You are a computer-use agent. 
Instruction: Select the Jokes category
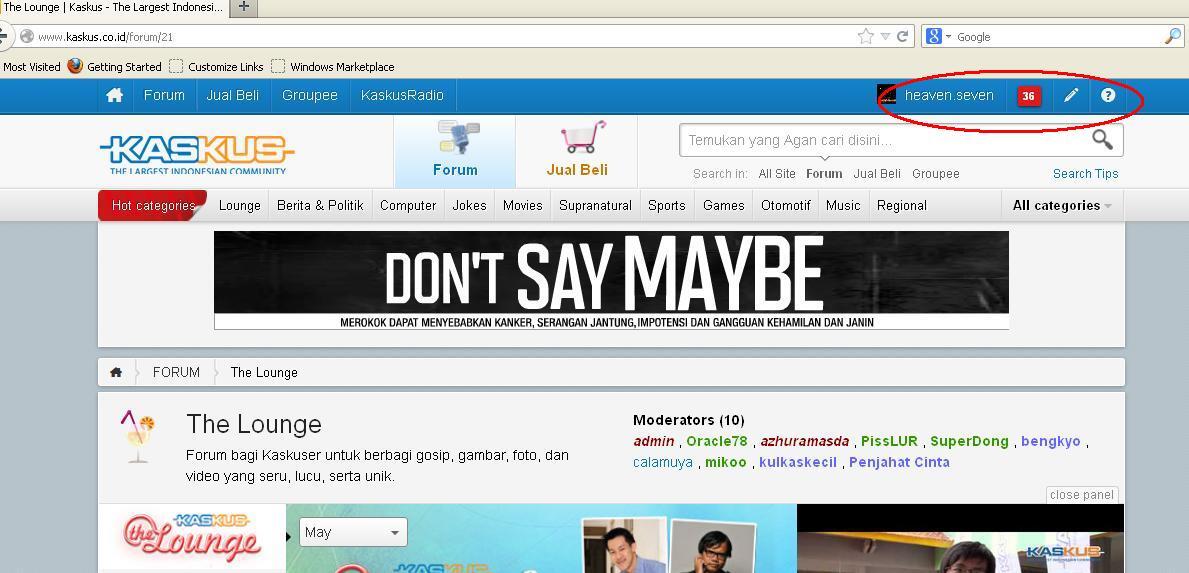tap(469, 205)
